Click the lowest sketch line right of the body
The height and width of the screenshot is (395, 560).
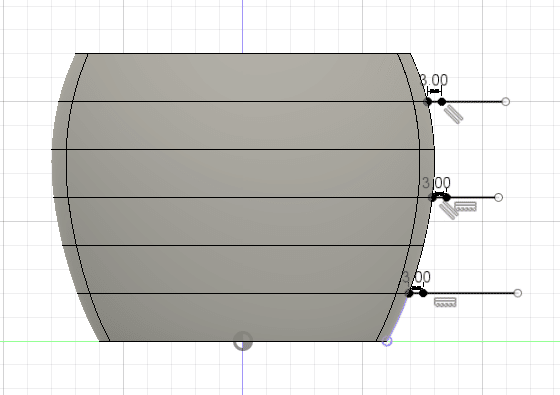(470, 293)
